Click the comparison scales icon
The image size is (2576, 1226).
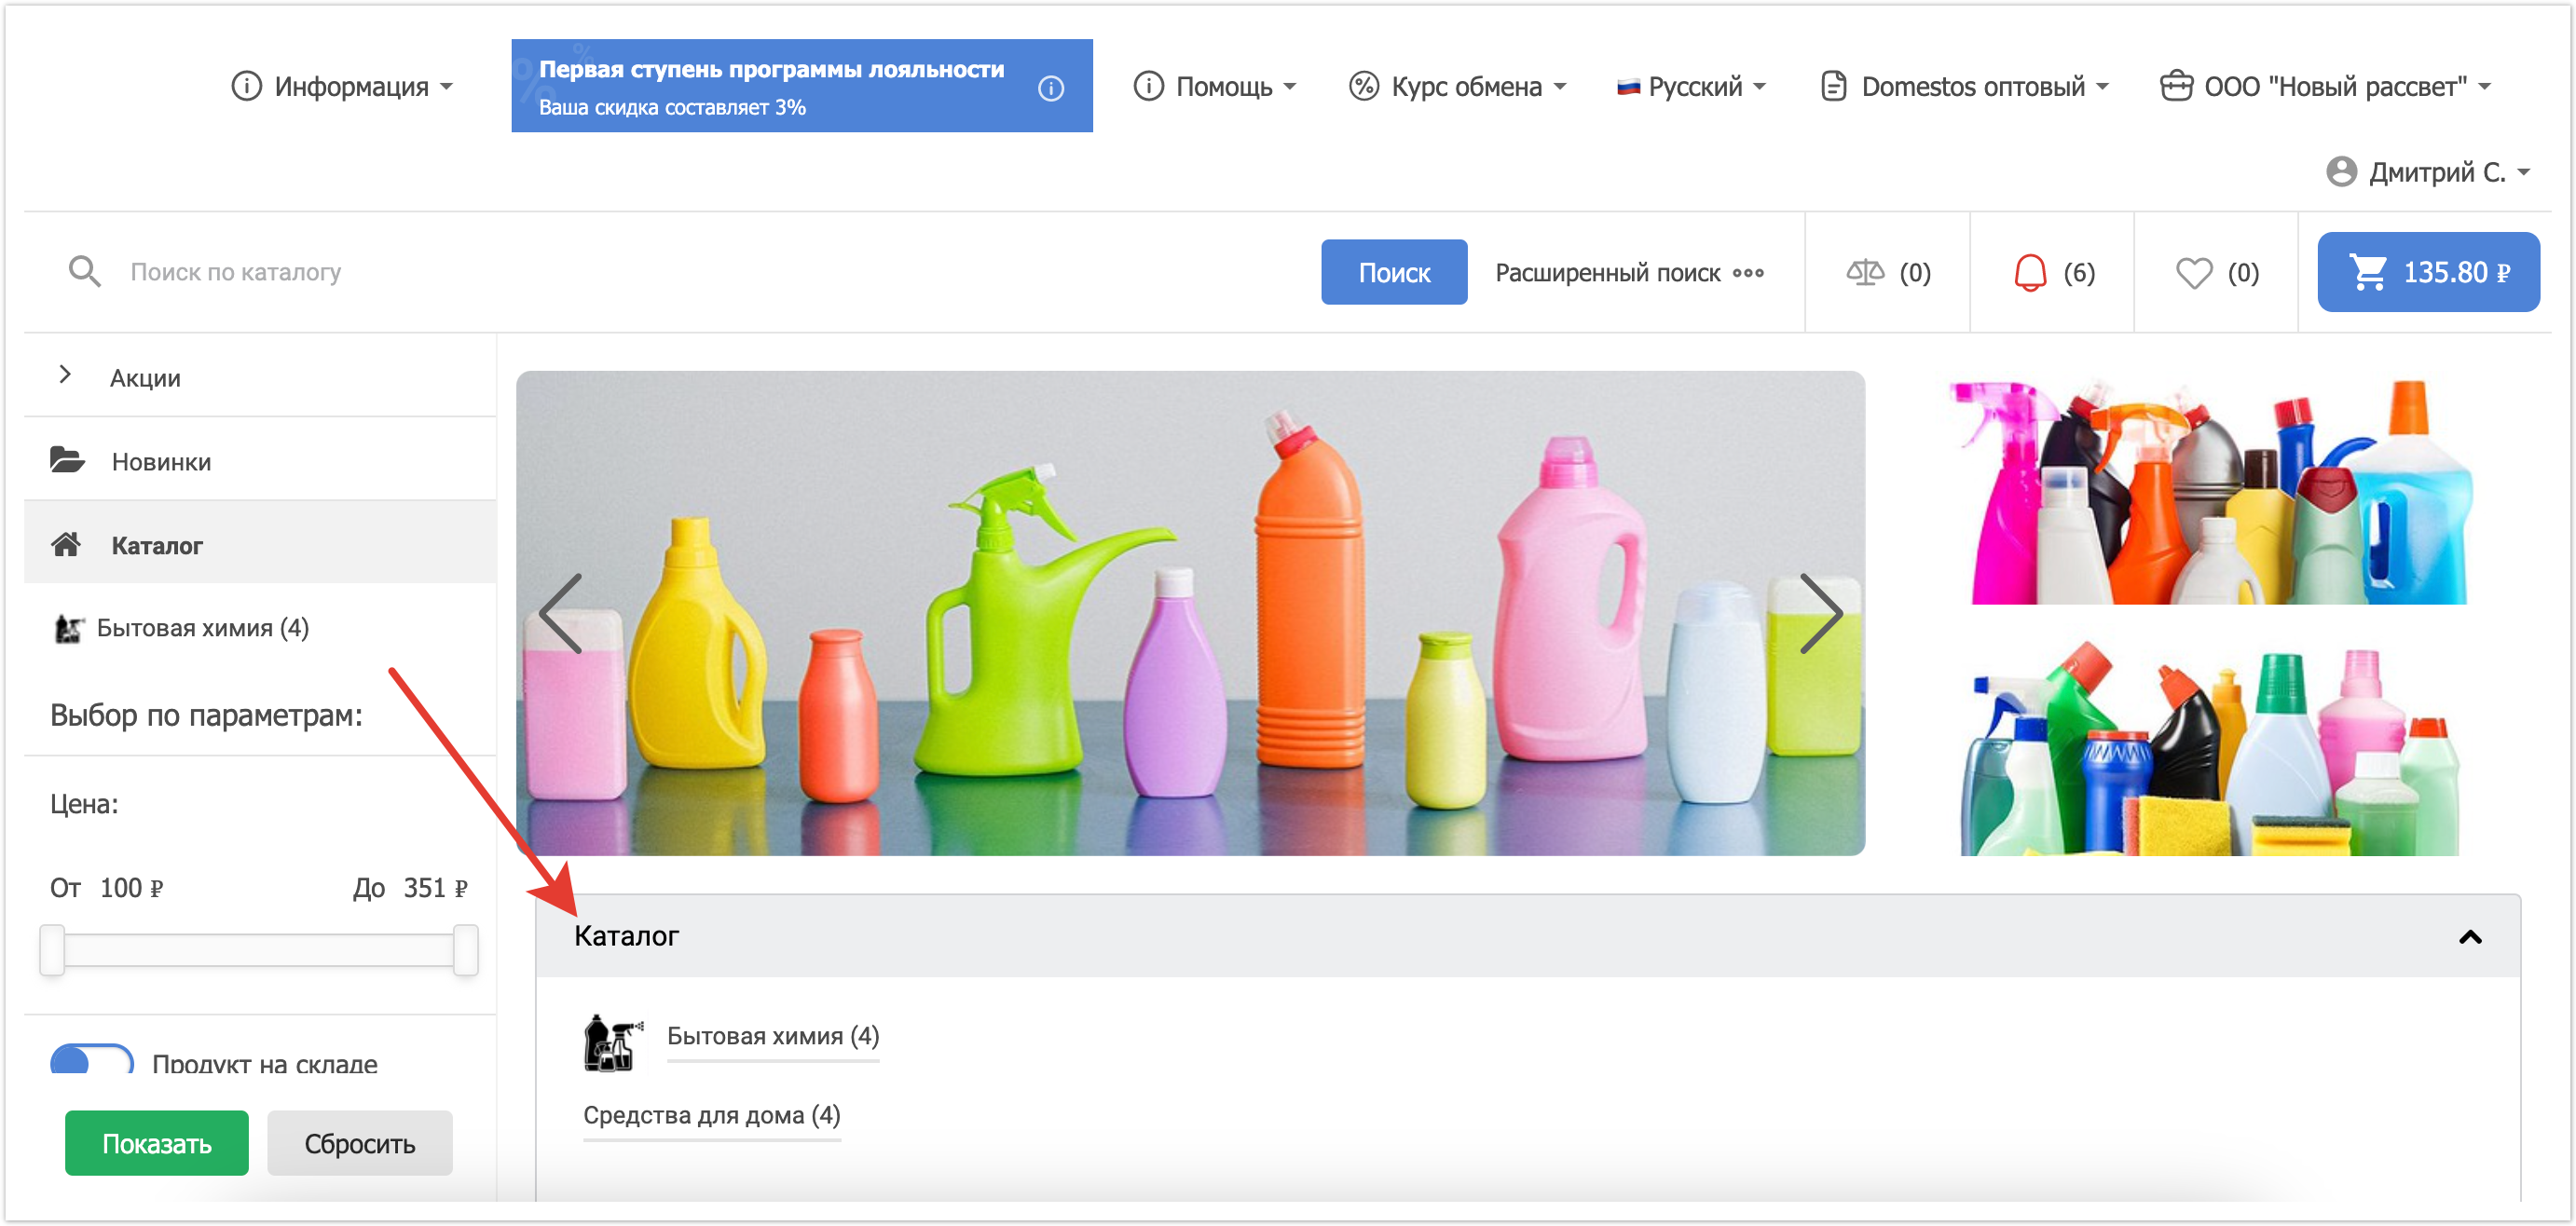point(1864,272)
